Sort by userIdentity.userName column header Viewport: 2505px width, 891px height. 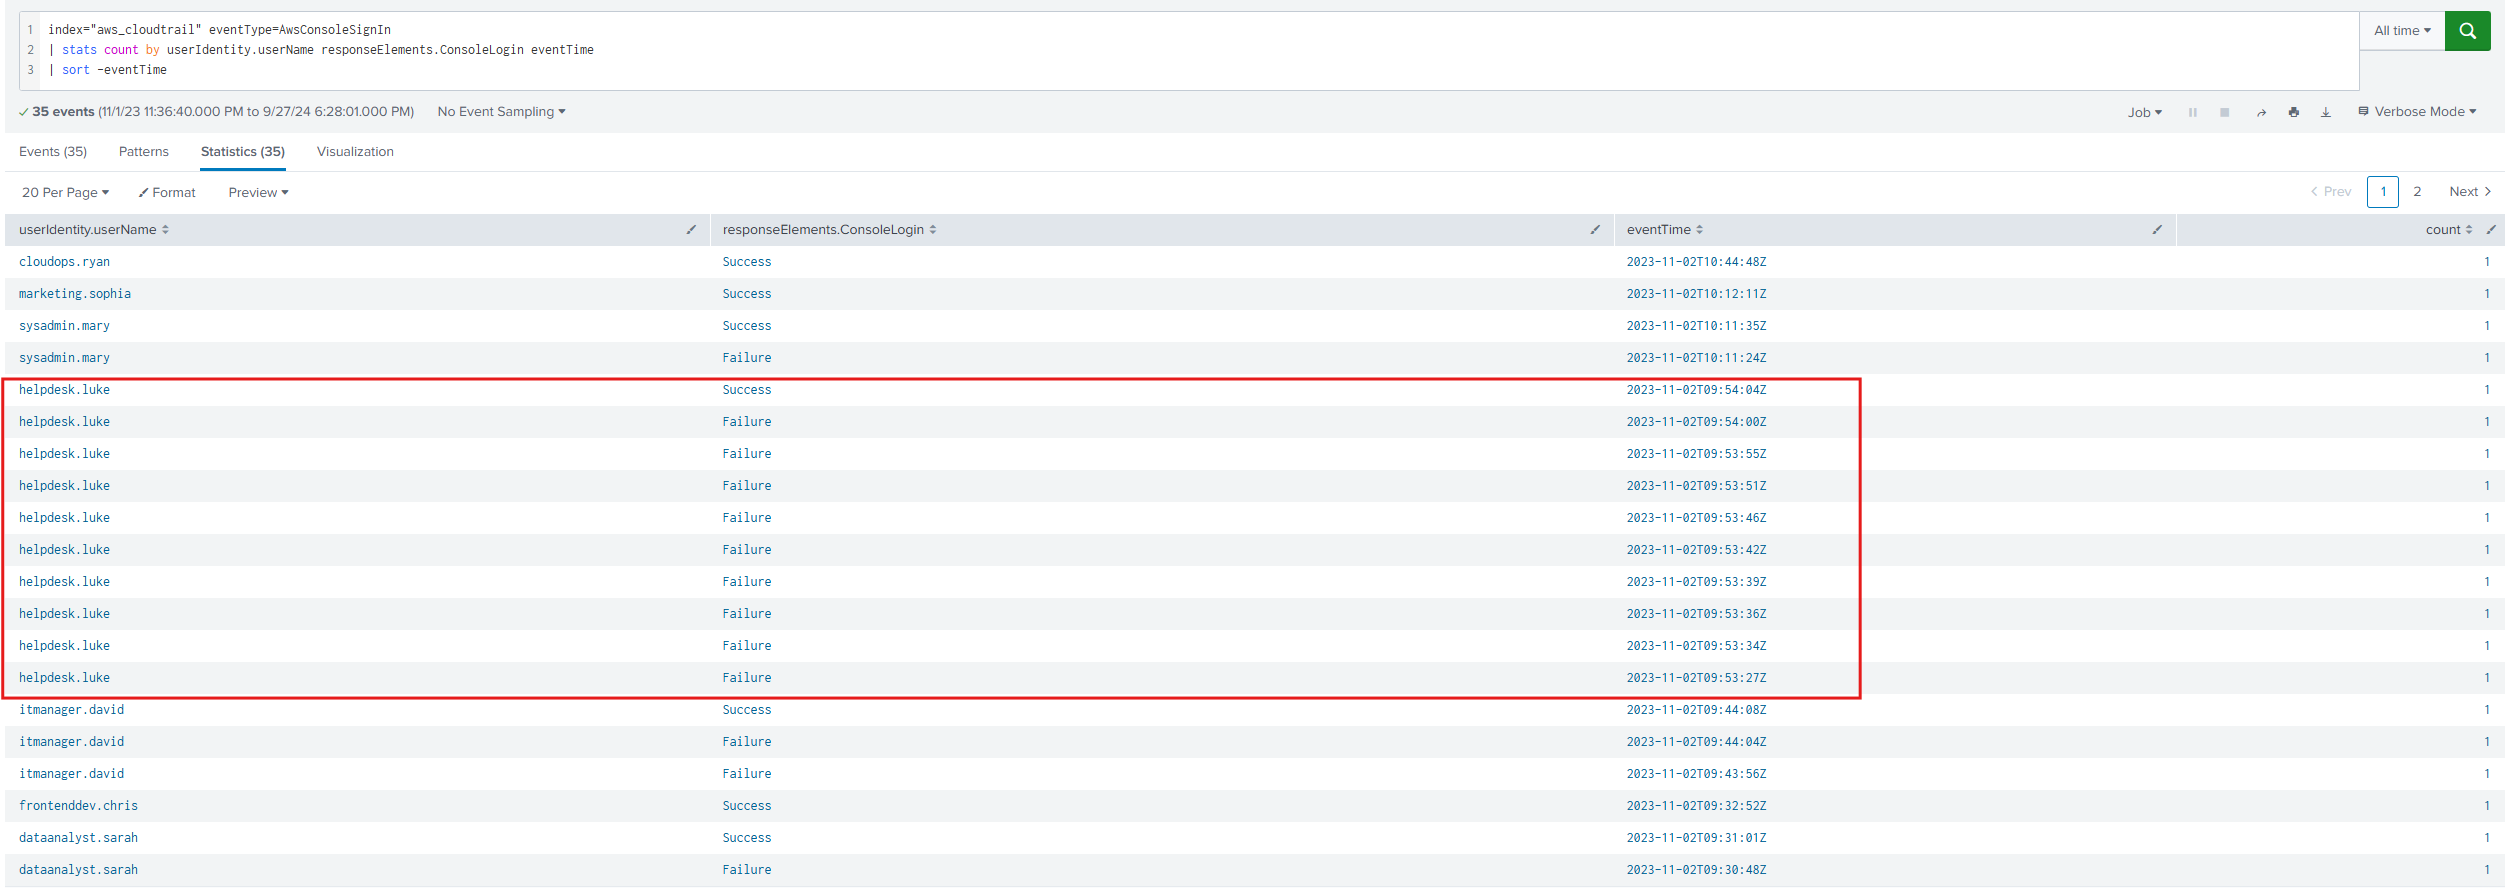[94, 230]
